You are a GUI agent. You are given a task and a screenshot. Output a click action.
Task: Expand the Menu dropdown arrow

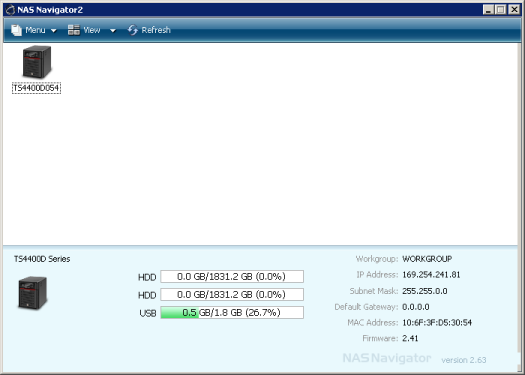pos(54,31)
